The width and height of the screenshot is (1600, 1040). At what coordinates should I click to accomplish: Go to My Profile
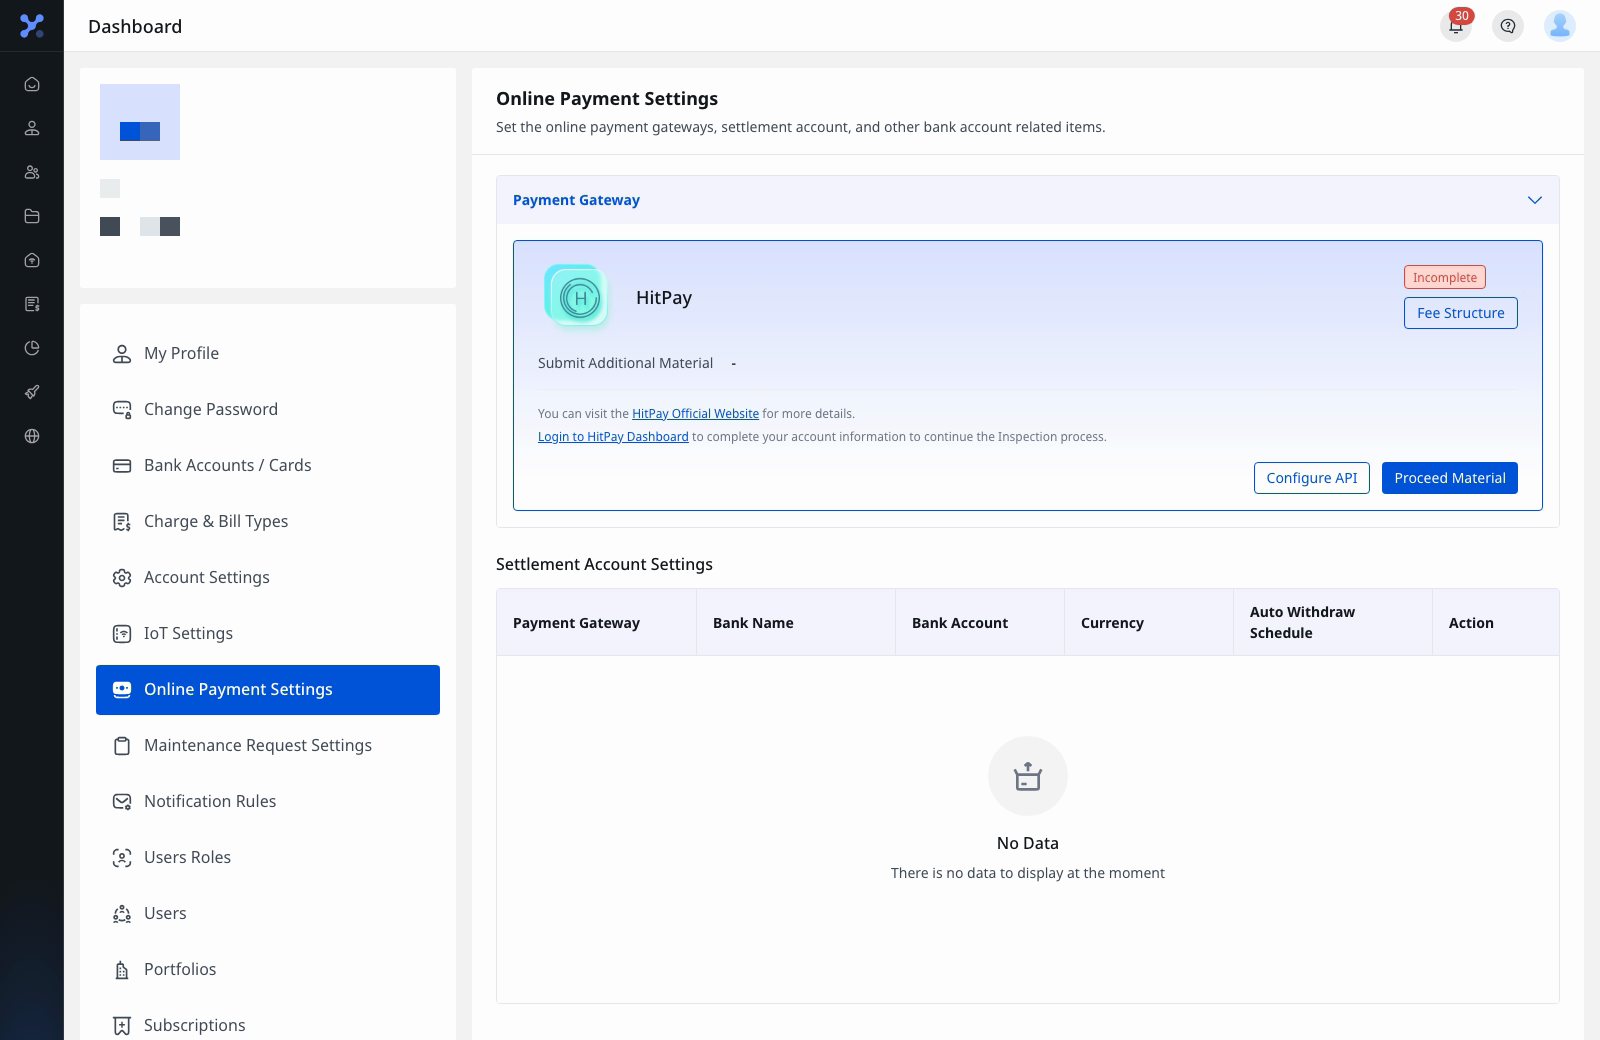[x=268, y=354]
